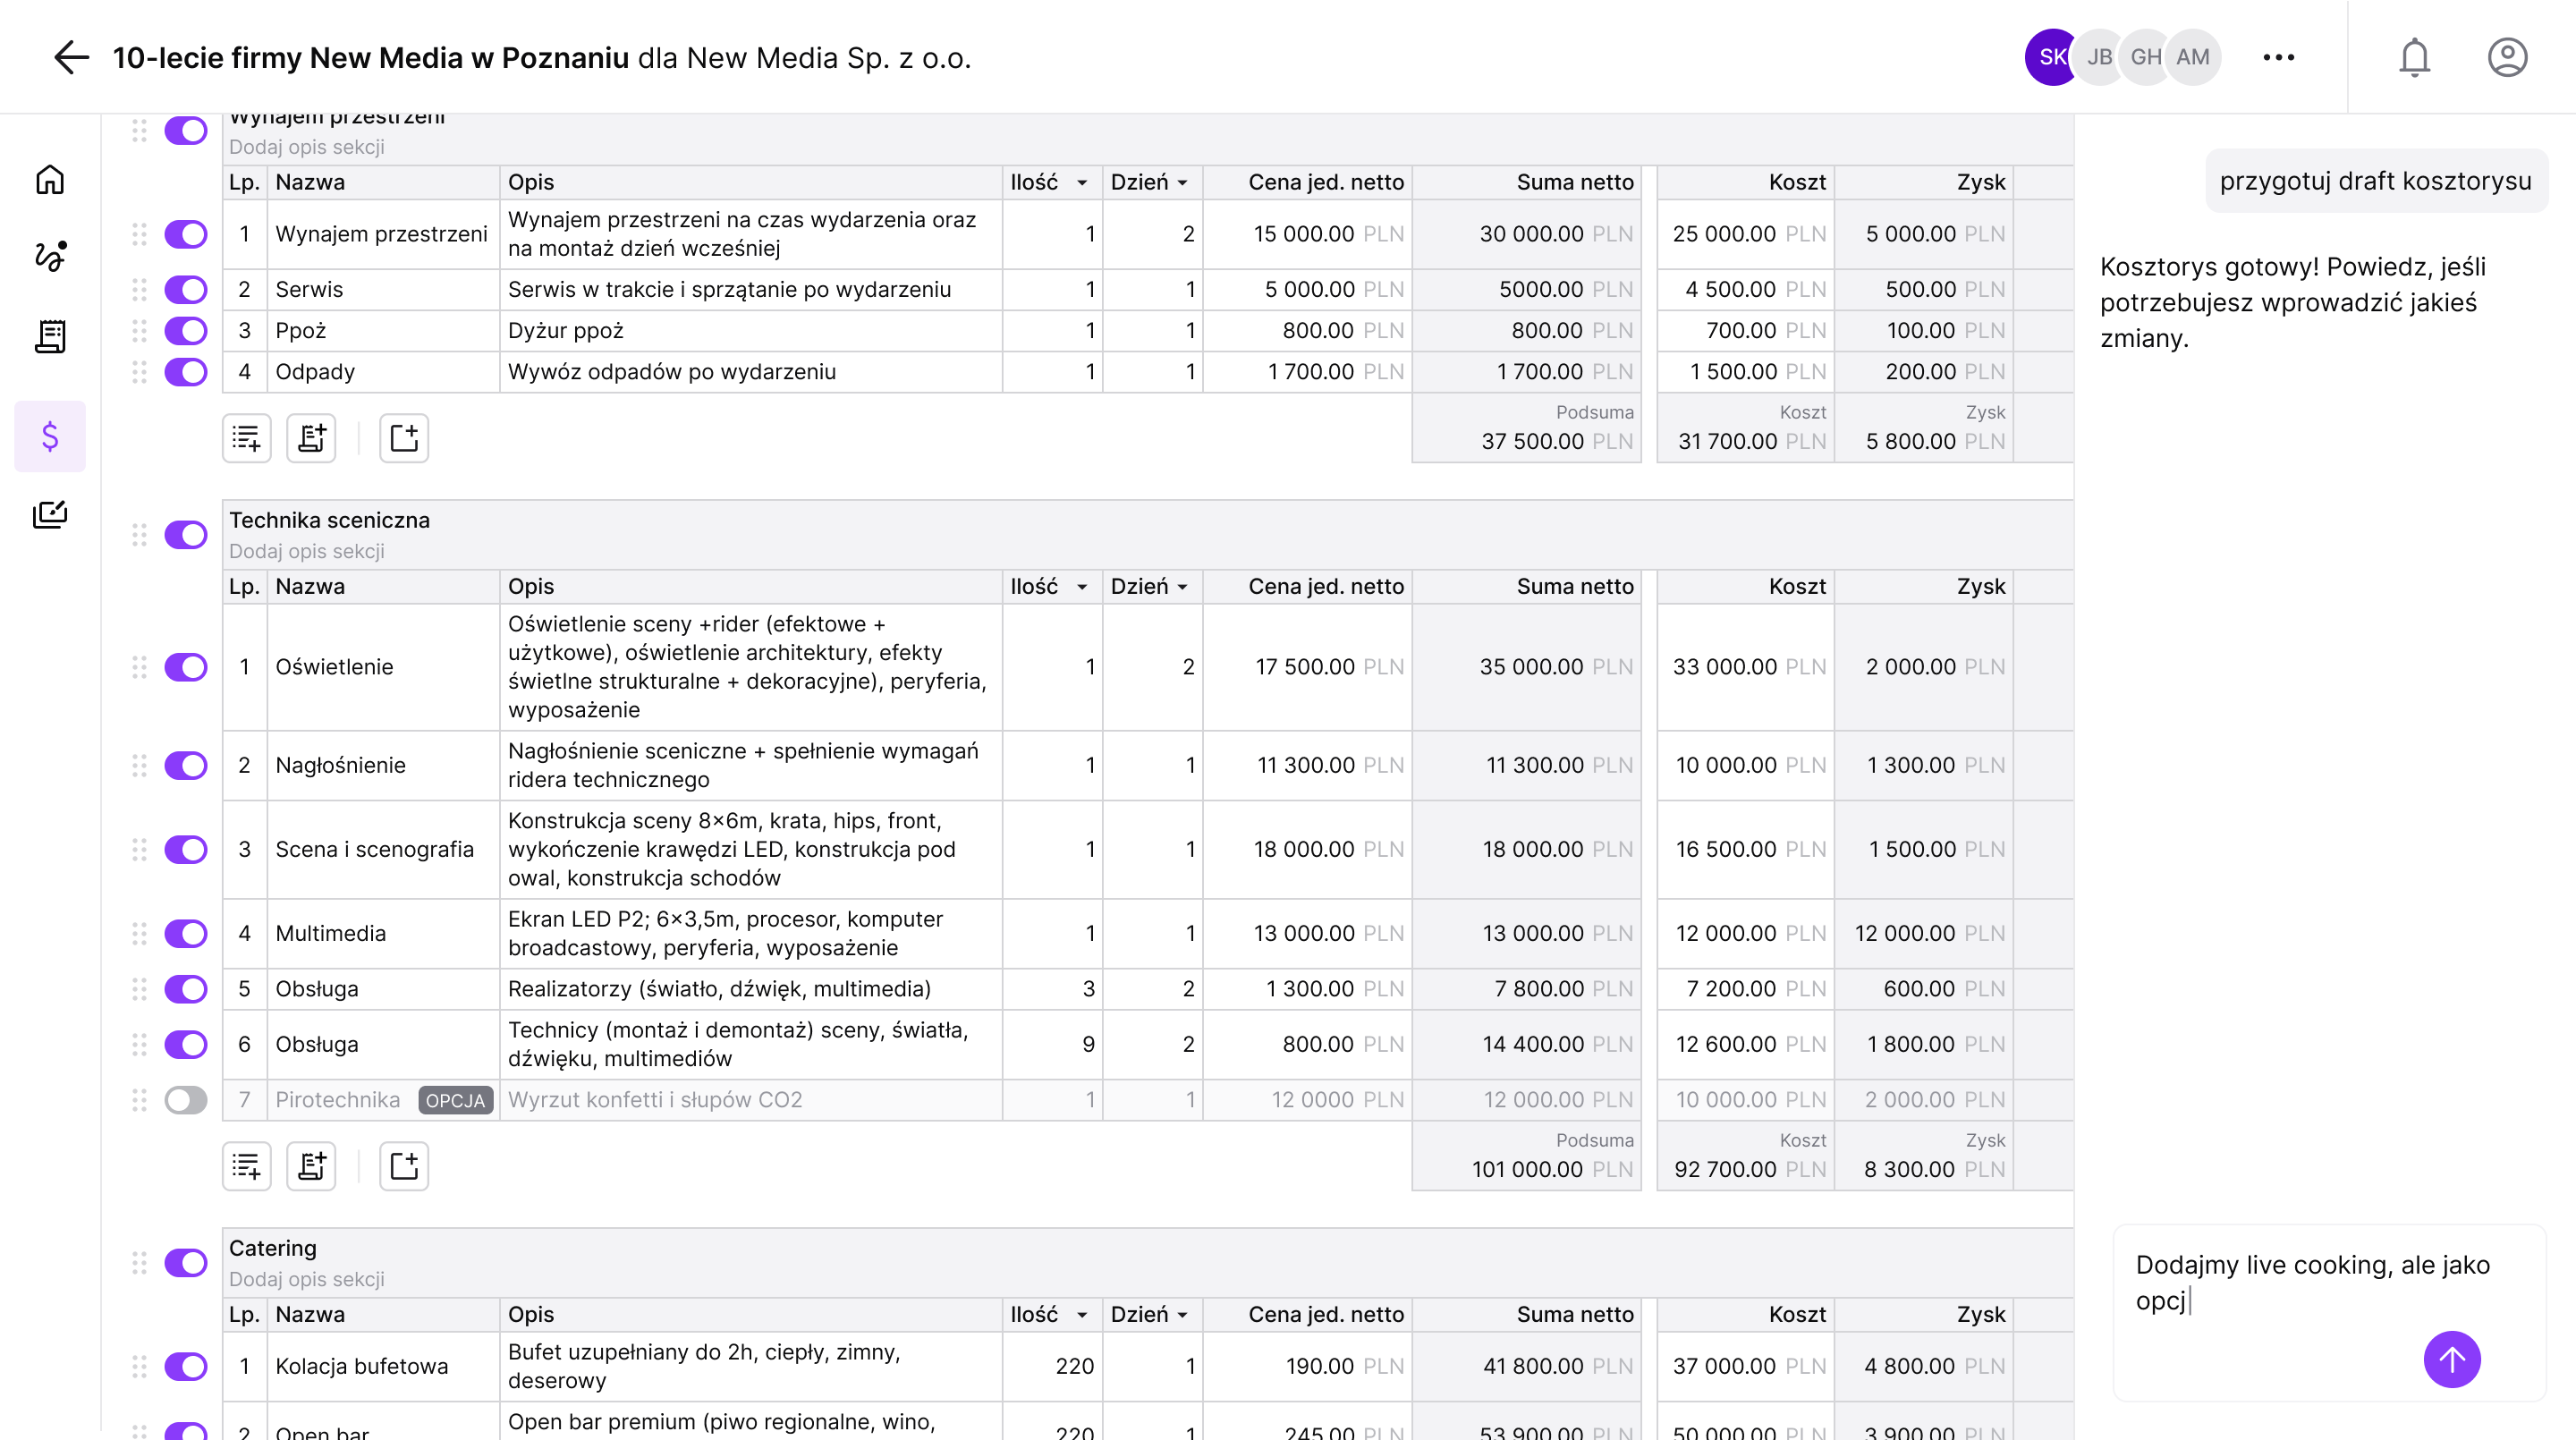Grab the drag handle of the Multimedia row

tap(139, 933)
